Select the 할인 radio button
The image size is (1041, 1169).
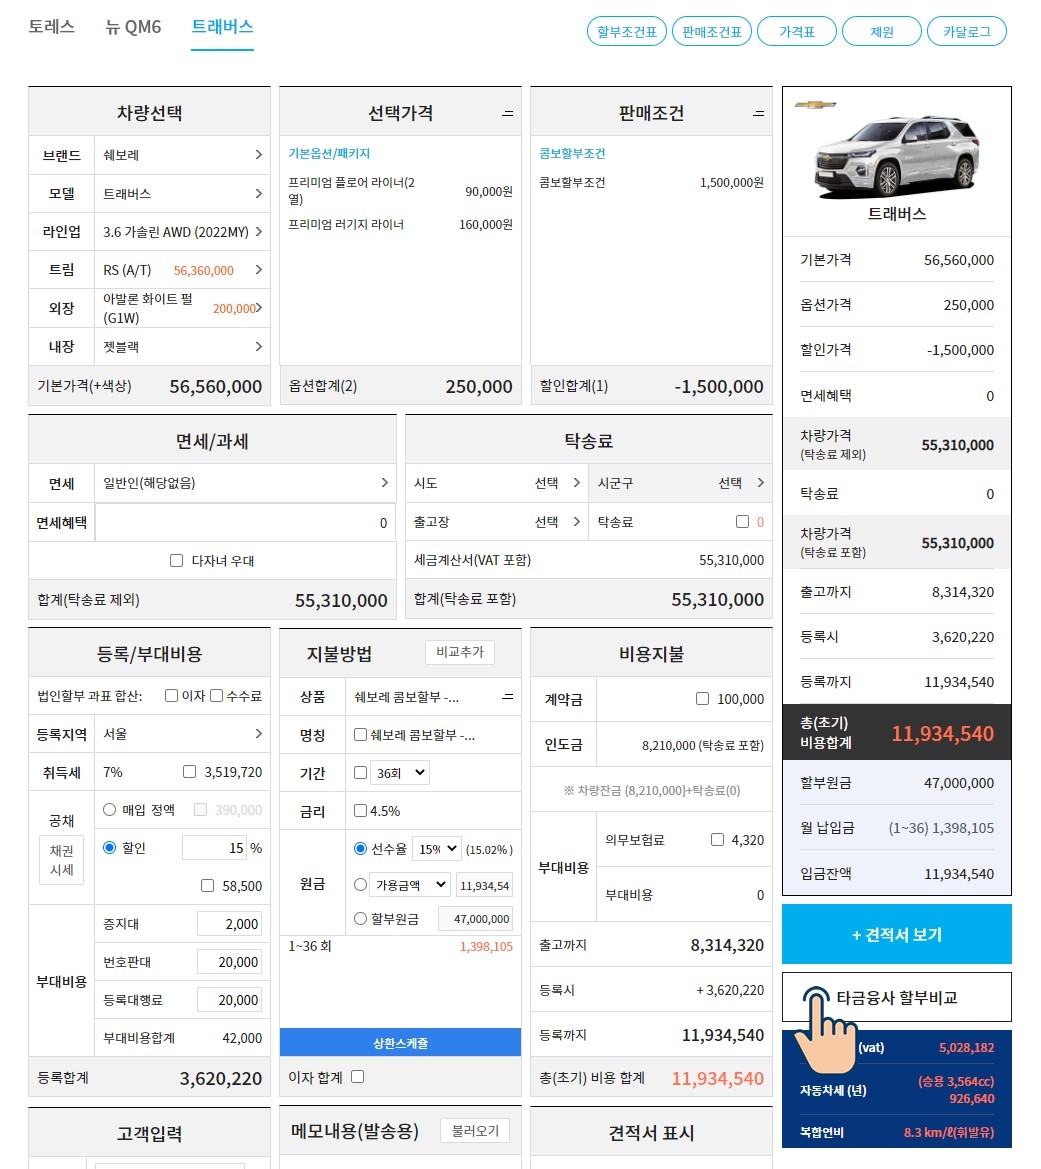tap(110, 848)
